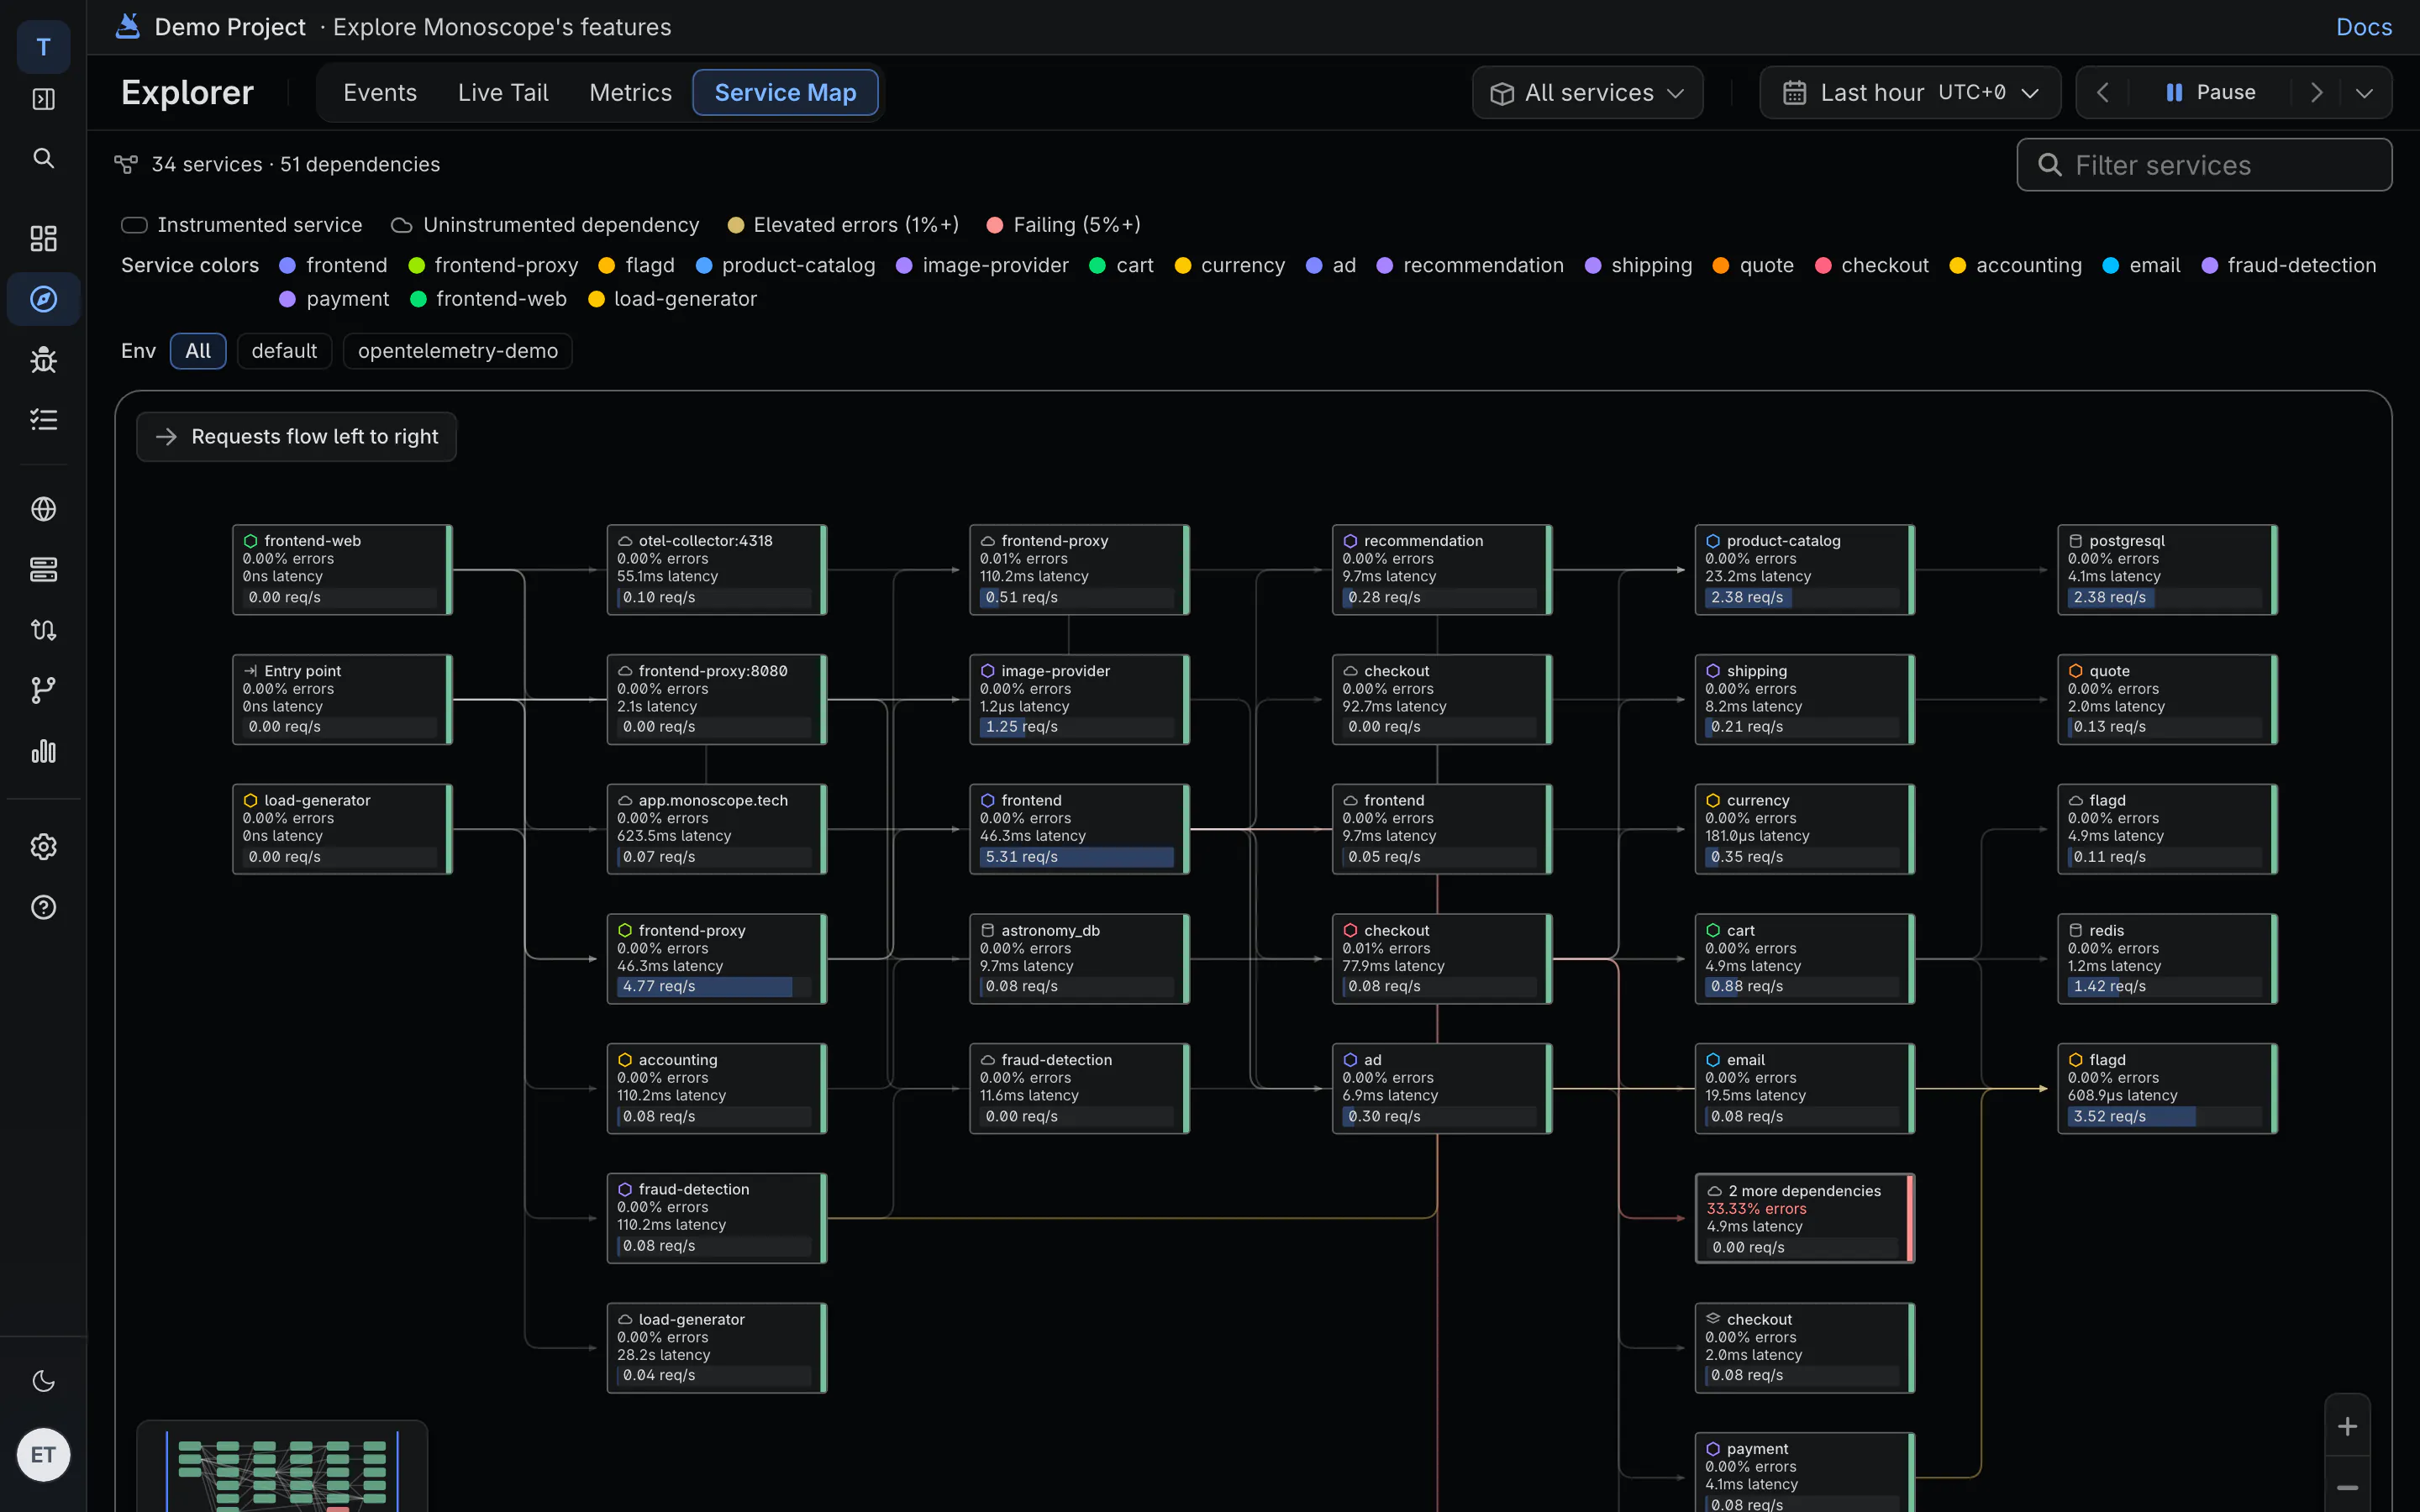
Task: Click the Demo Project title
Action: point(230,27)
